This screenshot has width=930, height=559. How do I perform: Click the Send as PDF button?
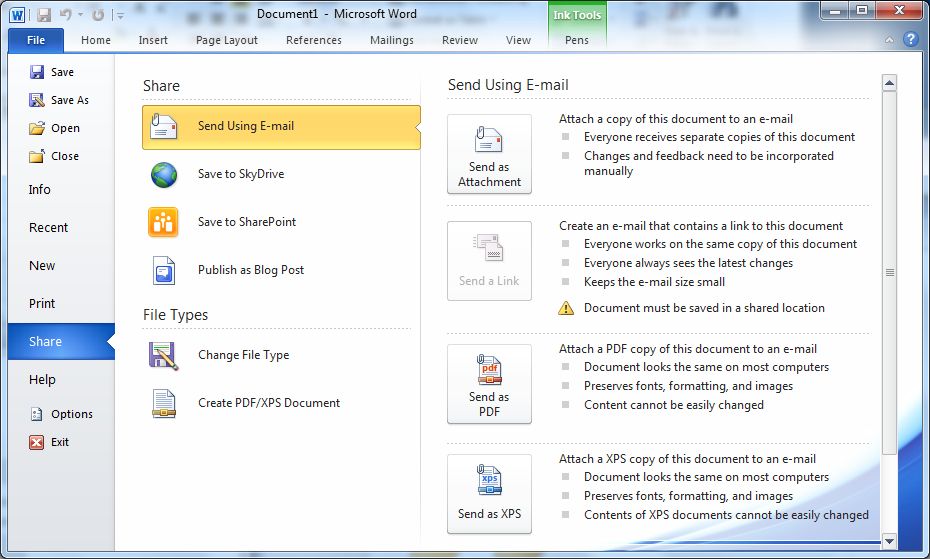point(489,384)
